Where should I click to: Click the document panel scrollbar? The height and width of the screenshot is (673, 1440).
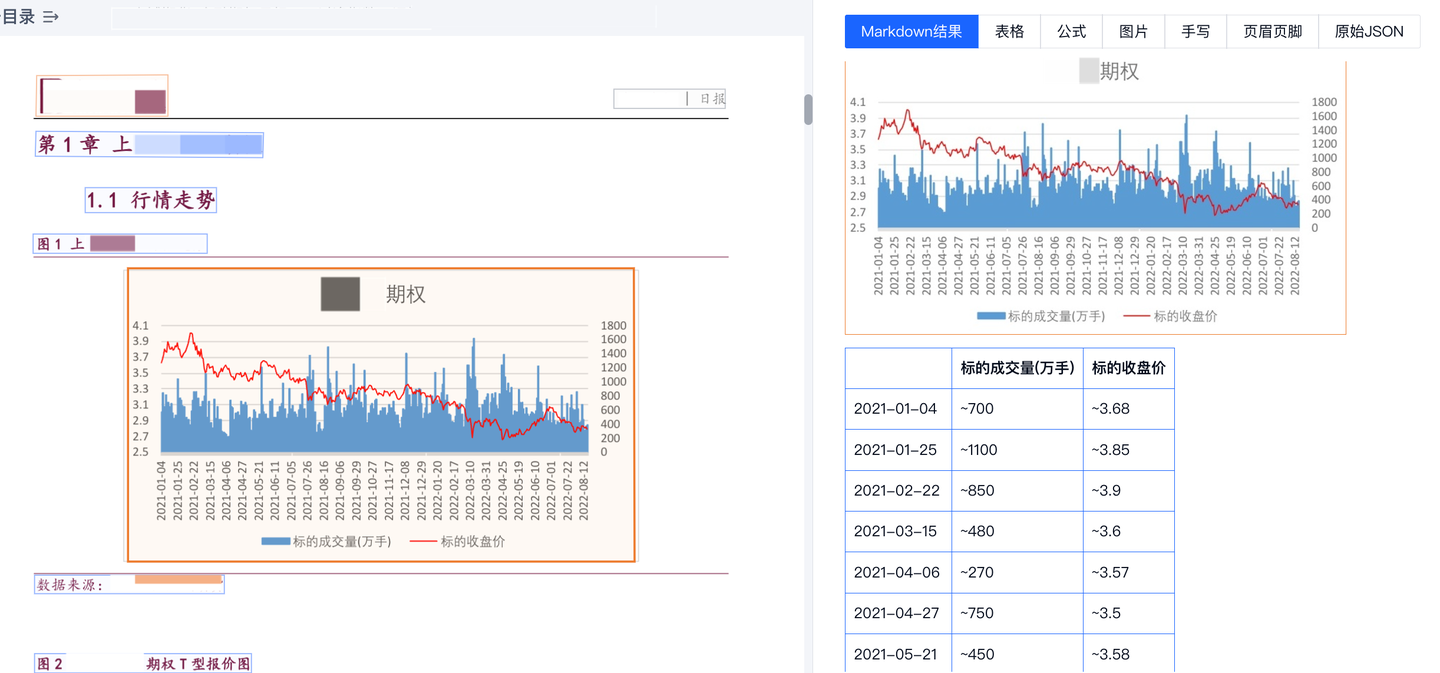click(807, 110)
